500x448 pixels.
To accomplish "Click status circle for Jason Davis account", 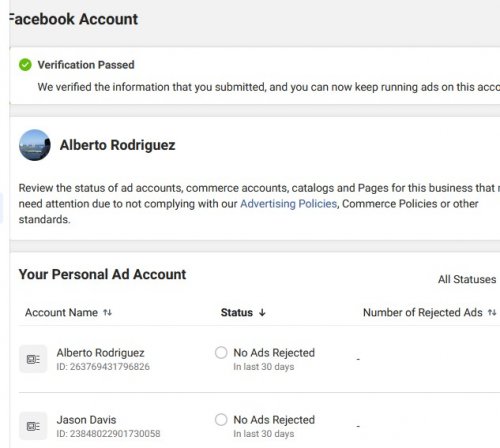I will coord(221,420).
